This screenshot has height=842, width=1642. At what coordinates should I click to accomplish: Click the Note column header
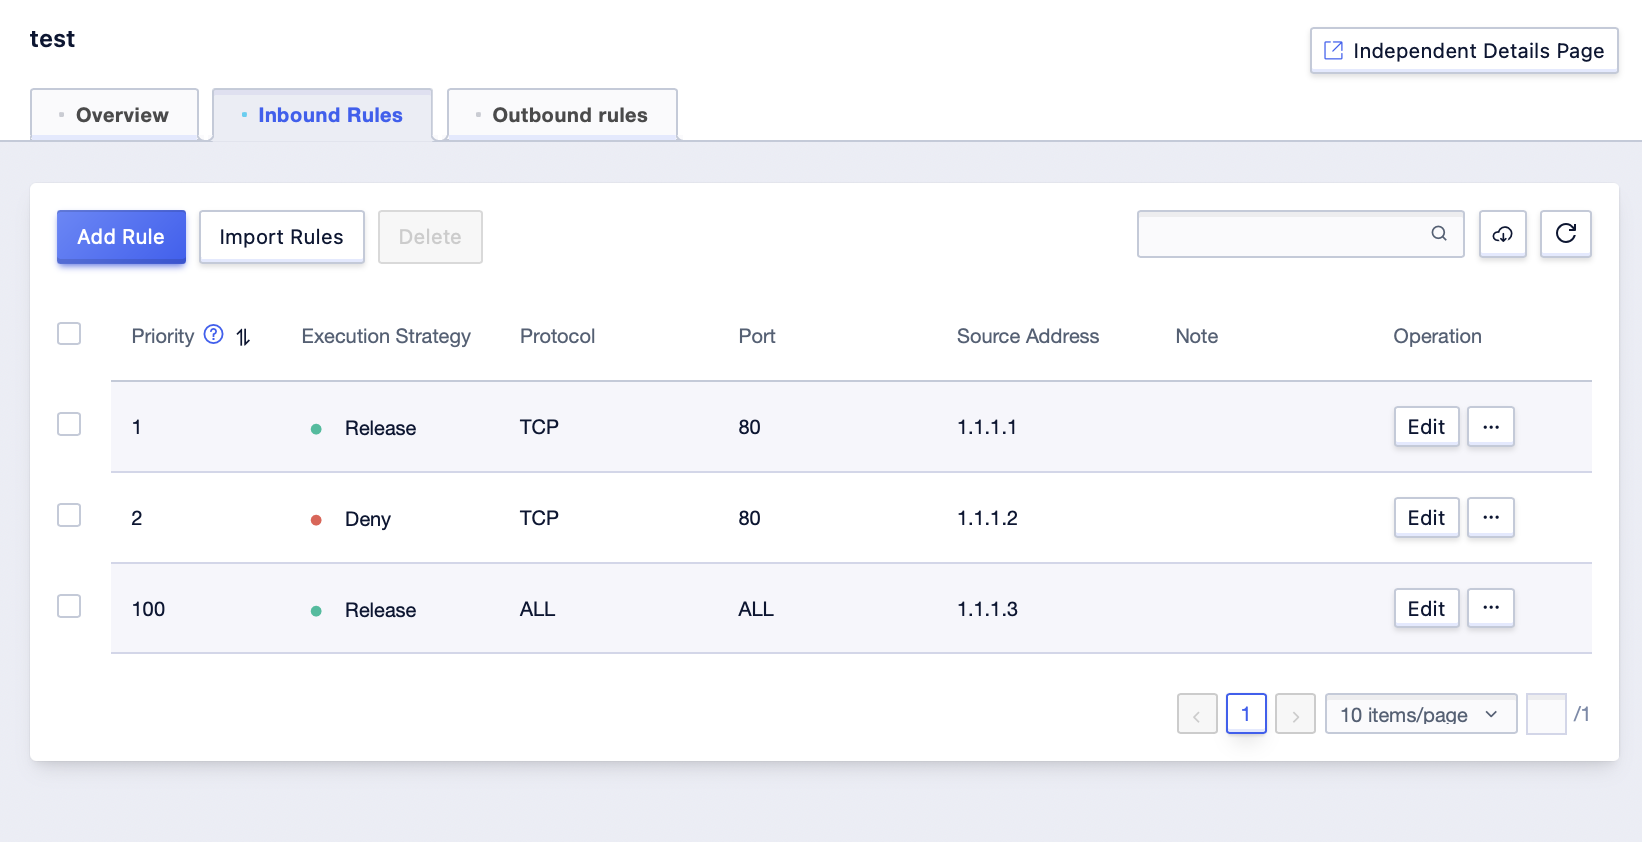point(1197,336)
